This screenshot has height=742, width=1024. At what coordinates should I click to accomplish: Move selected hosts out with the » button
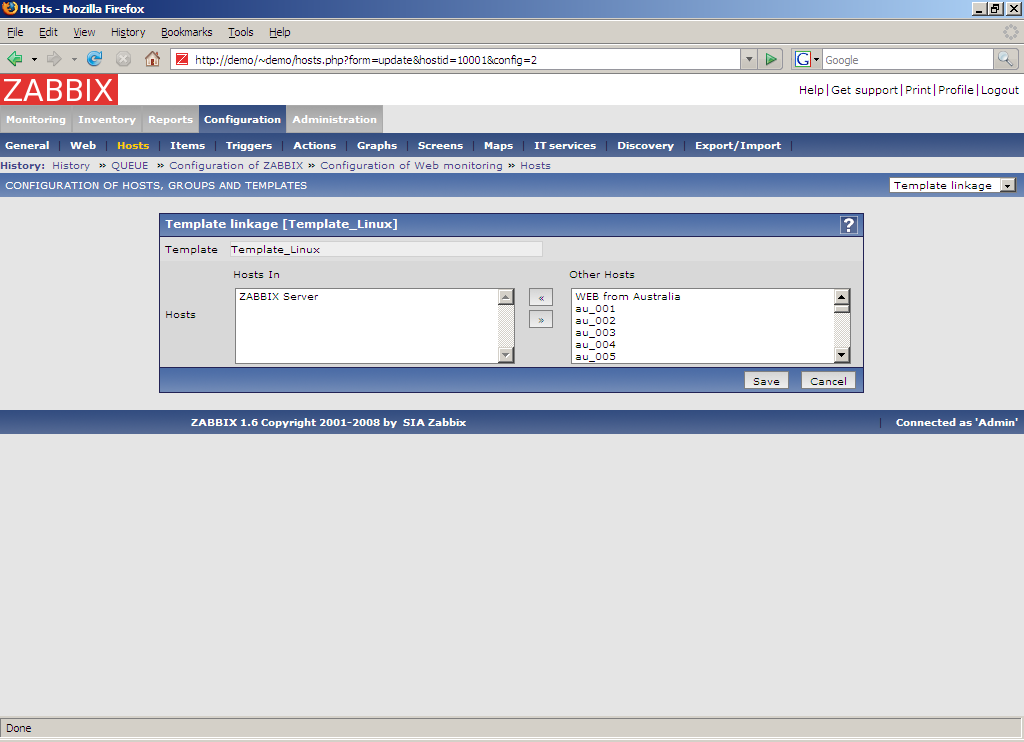coord(541,319)
